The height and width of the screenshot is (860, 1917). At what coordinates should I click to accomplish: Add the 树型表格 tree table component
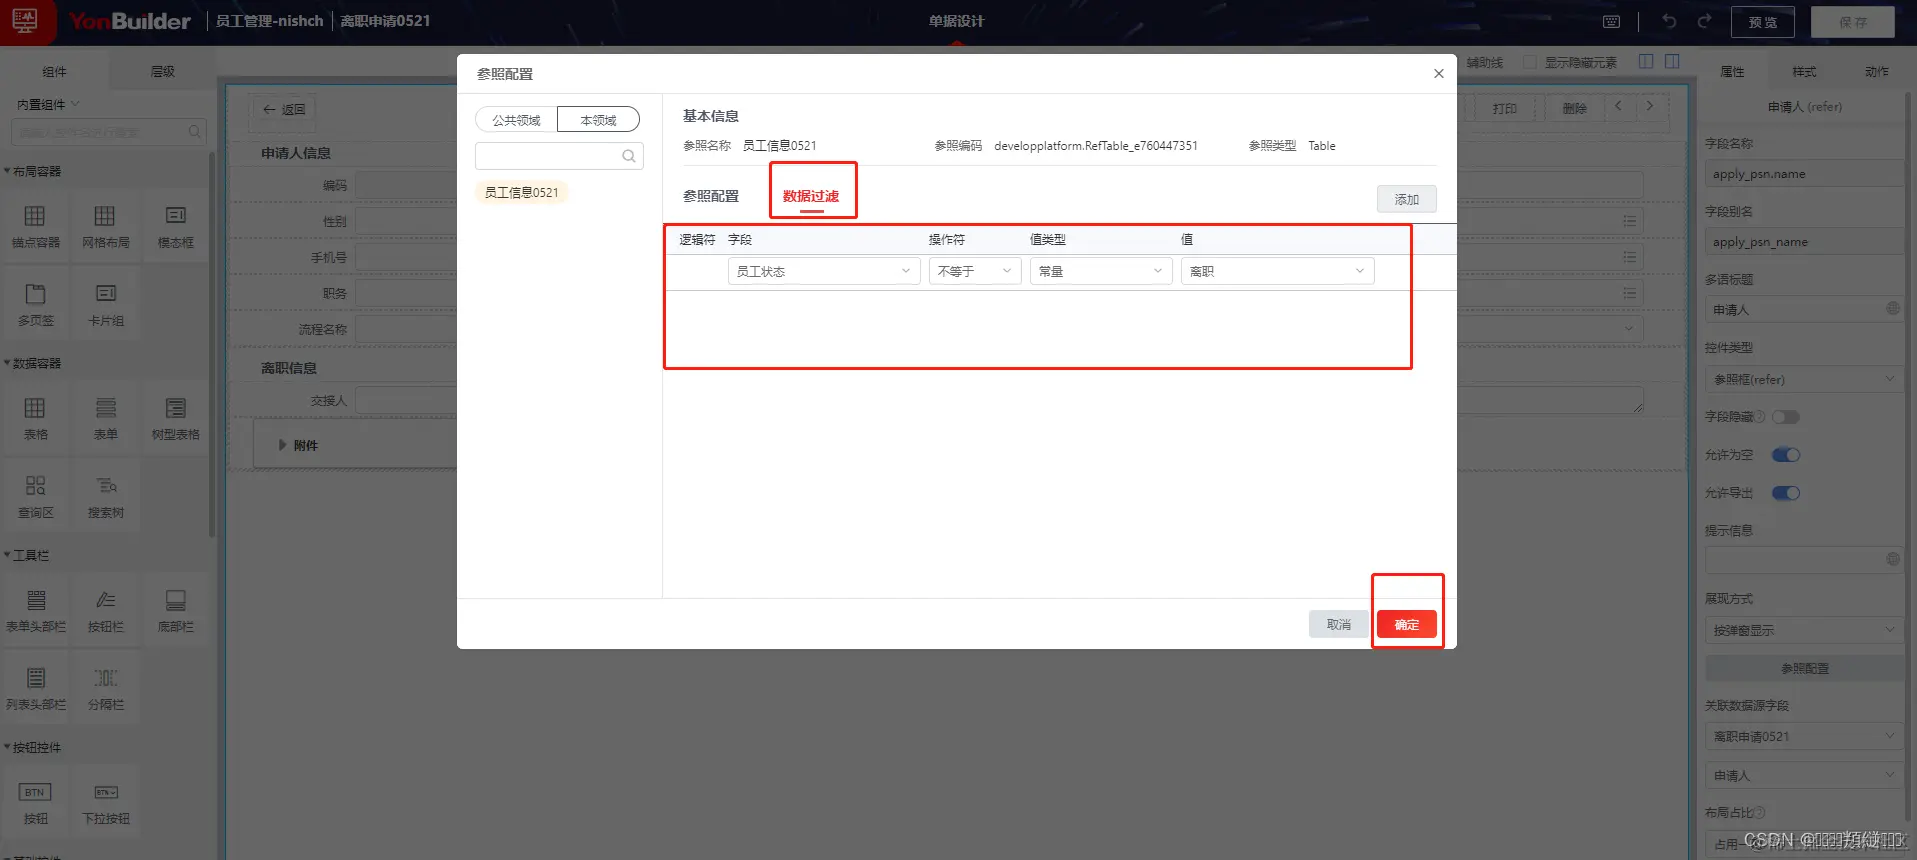pos(176,418)
